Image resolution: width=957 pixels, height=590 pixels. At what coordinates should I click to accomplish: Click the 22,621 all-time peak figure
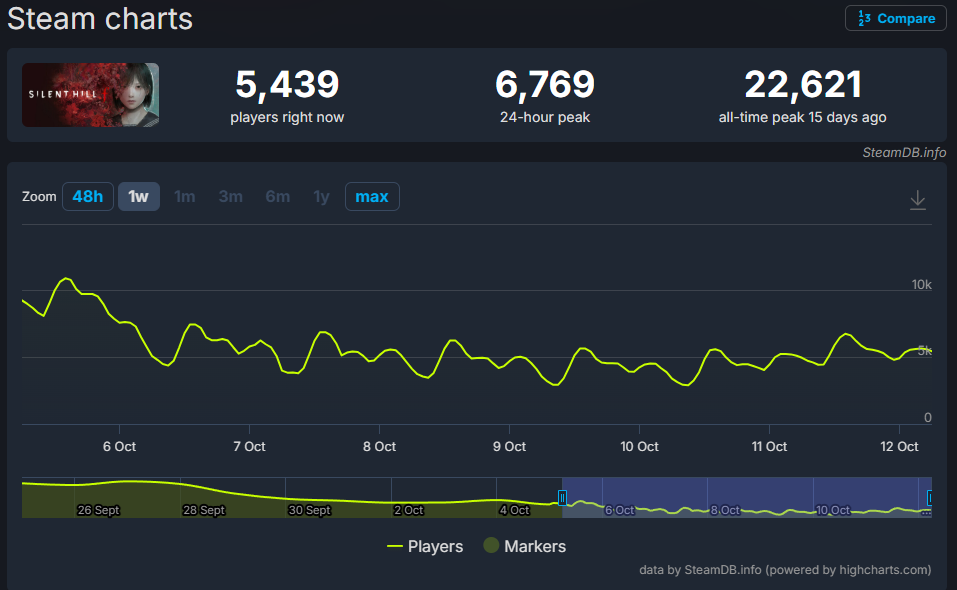[803, 84]
